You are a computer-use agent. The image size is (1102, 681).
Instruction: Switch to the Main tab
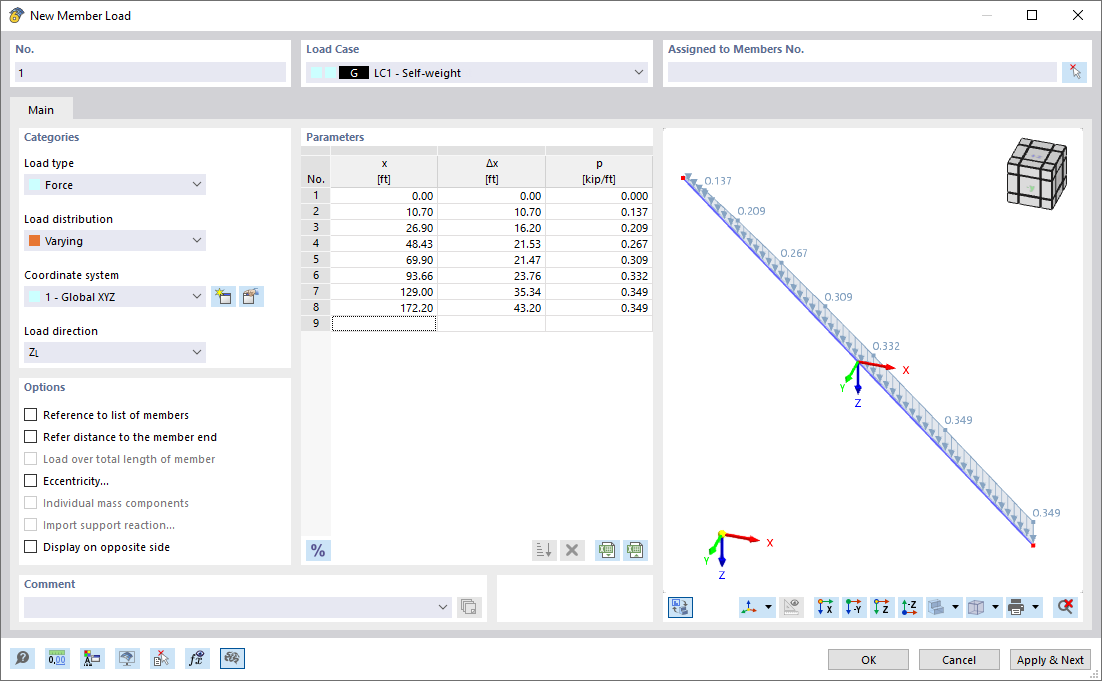(x=41, y=110)
